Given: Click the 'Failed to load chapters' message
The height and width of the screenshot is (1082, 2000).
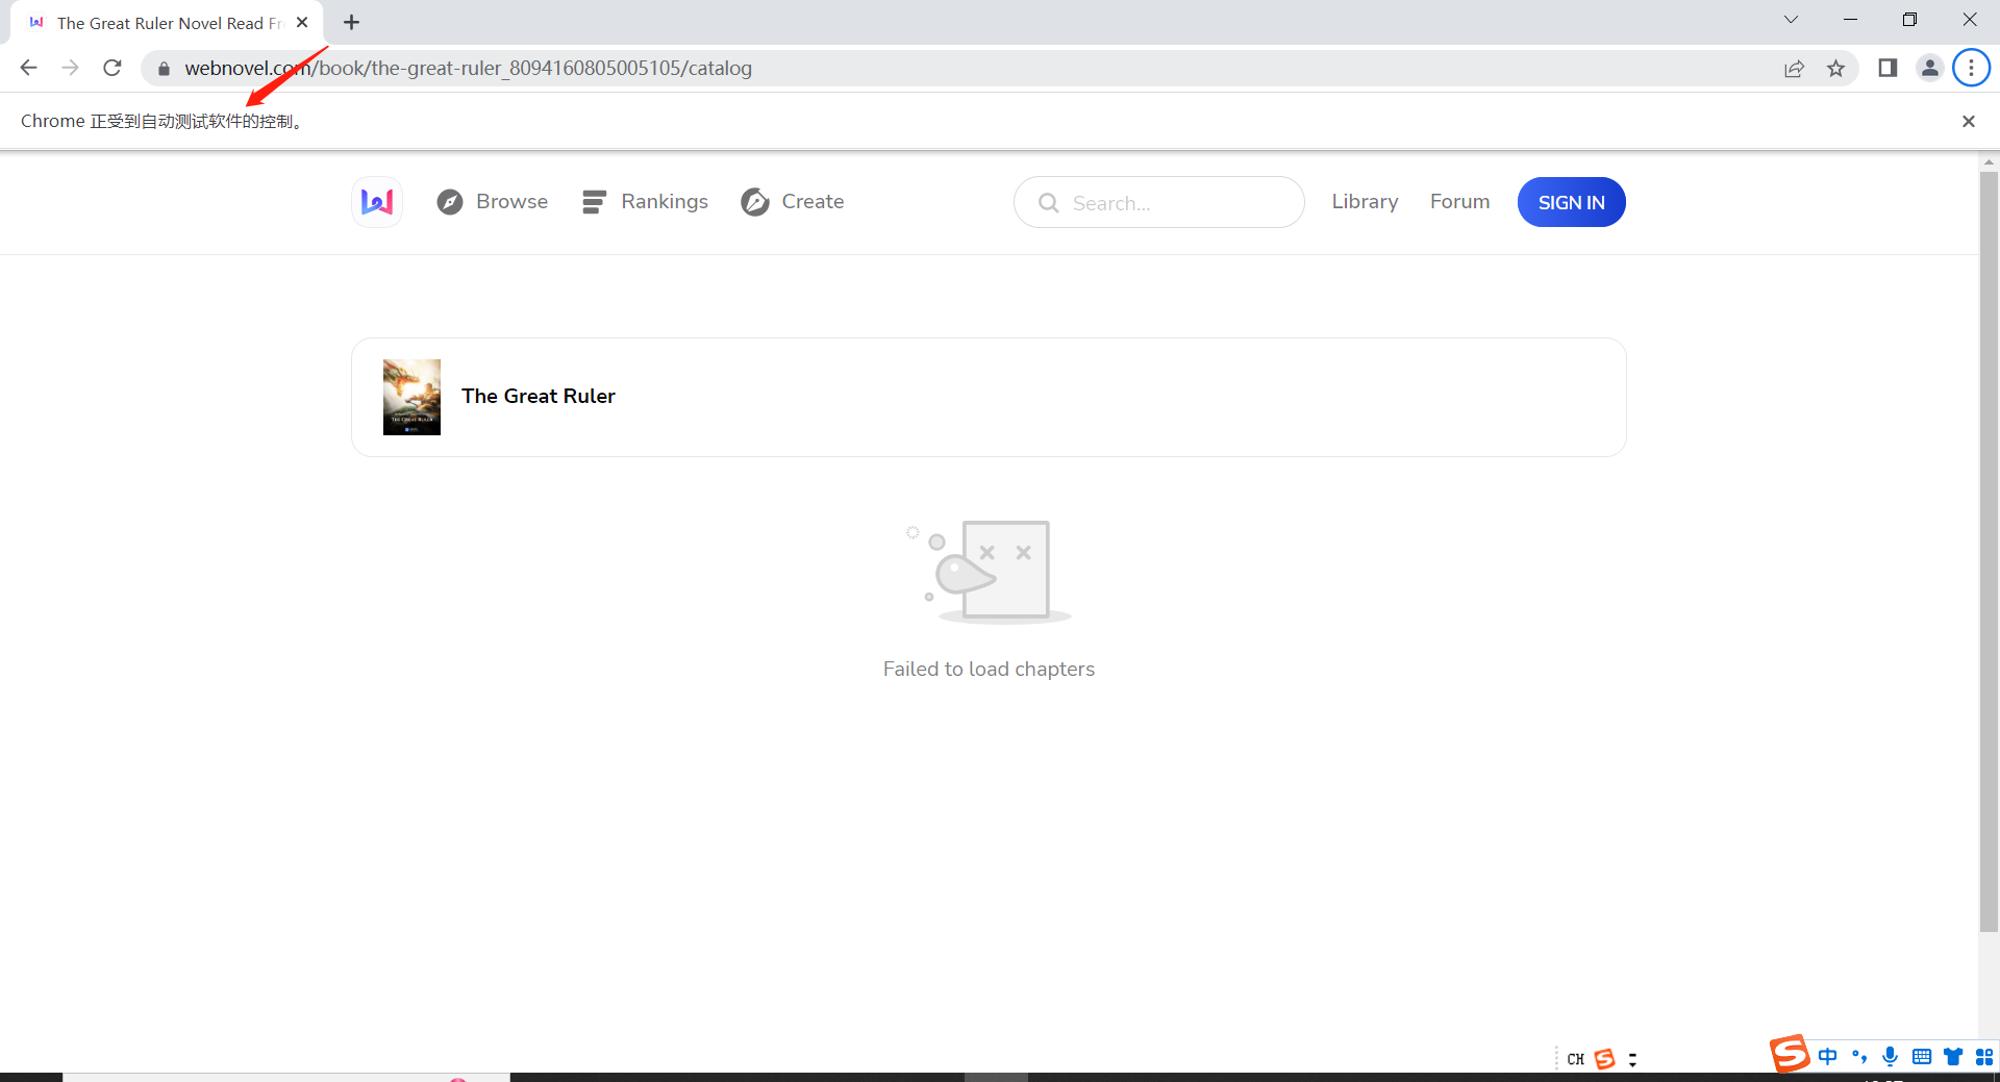Looking at the screenshot, I should pos(989,669).
